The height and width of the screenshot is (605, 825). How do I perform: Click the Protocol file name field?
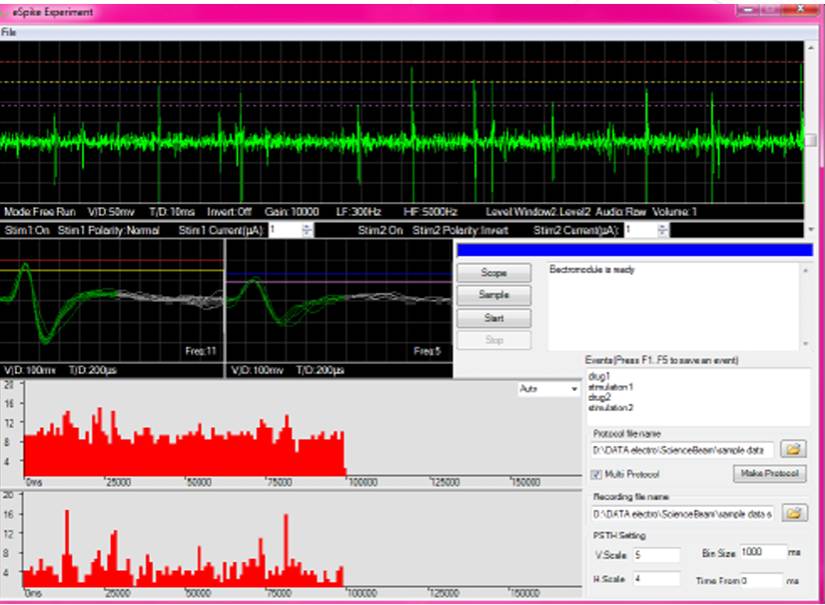pyautogui.click(x=682, y=450)
